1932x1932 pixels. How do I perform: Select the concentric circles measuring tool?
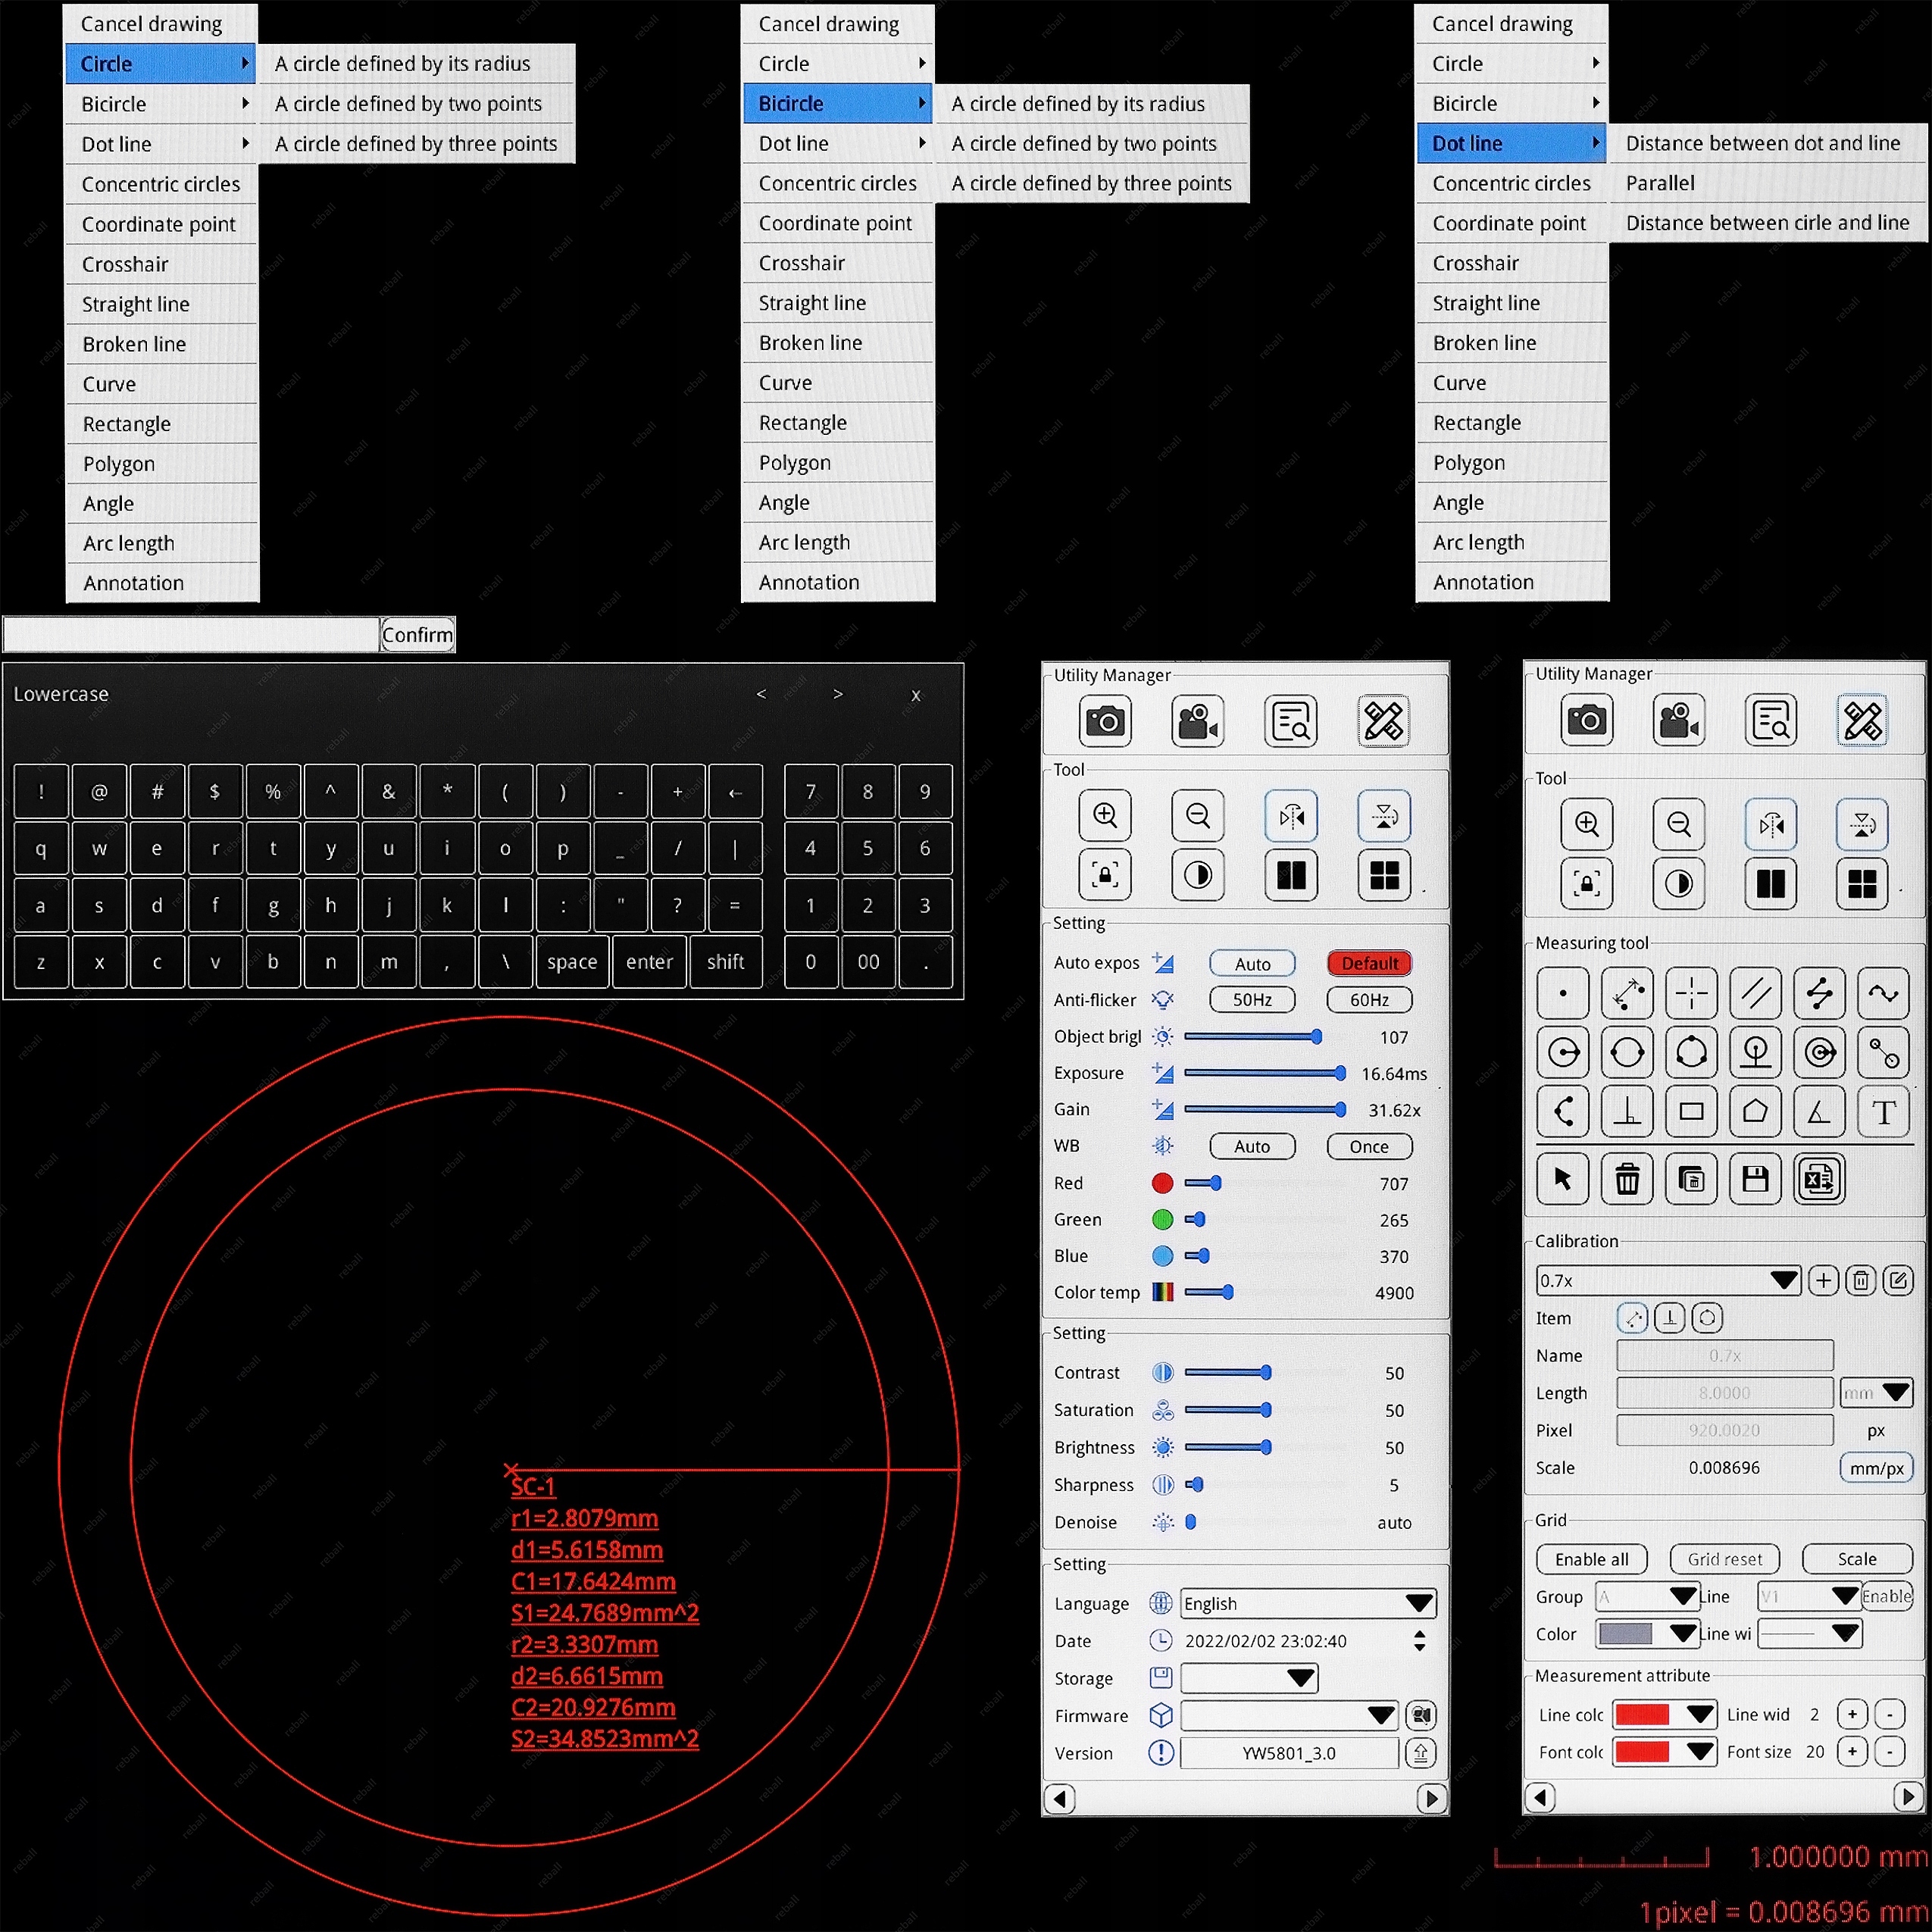[1818, 1052]
